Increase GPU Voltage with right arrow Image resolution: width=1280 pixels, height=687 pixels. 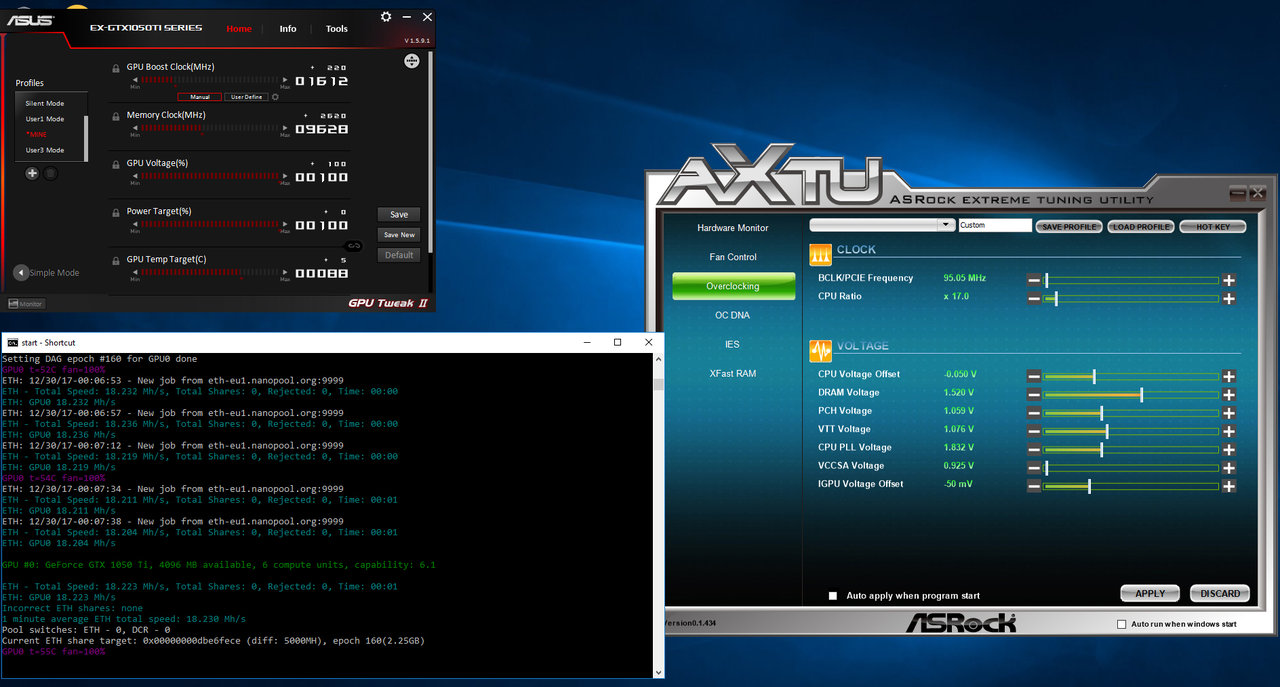[x=287, y=176]
